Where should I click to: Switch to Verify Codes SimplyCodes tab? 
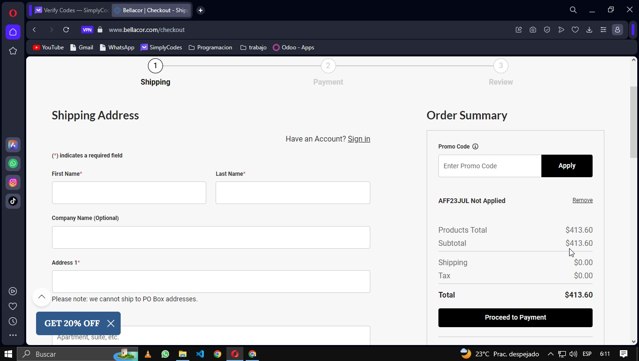coord(71,10)
